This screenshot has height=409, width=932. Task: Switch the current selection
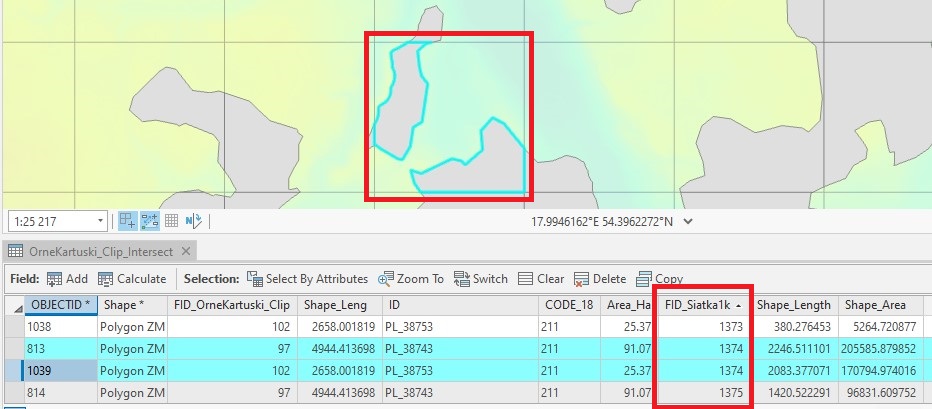(462, 279)
